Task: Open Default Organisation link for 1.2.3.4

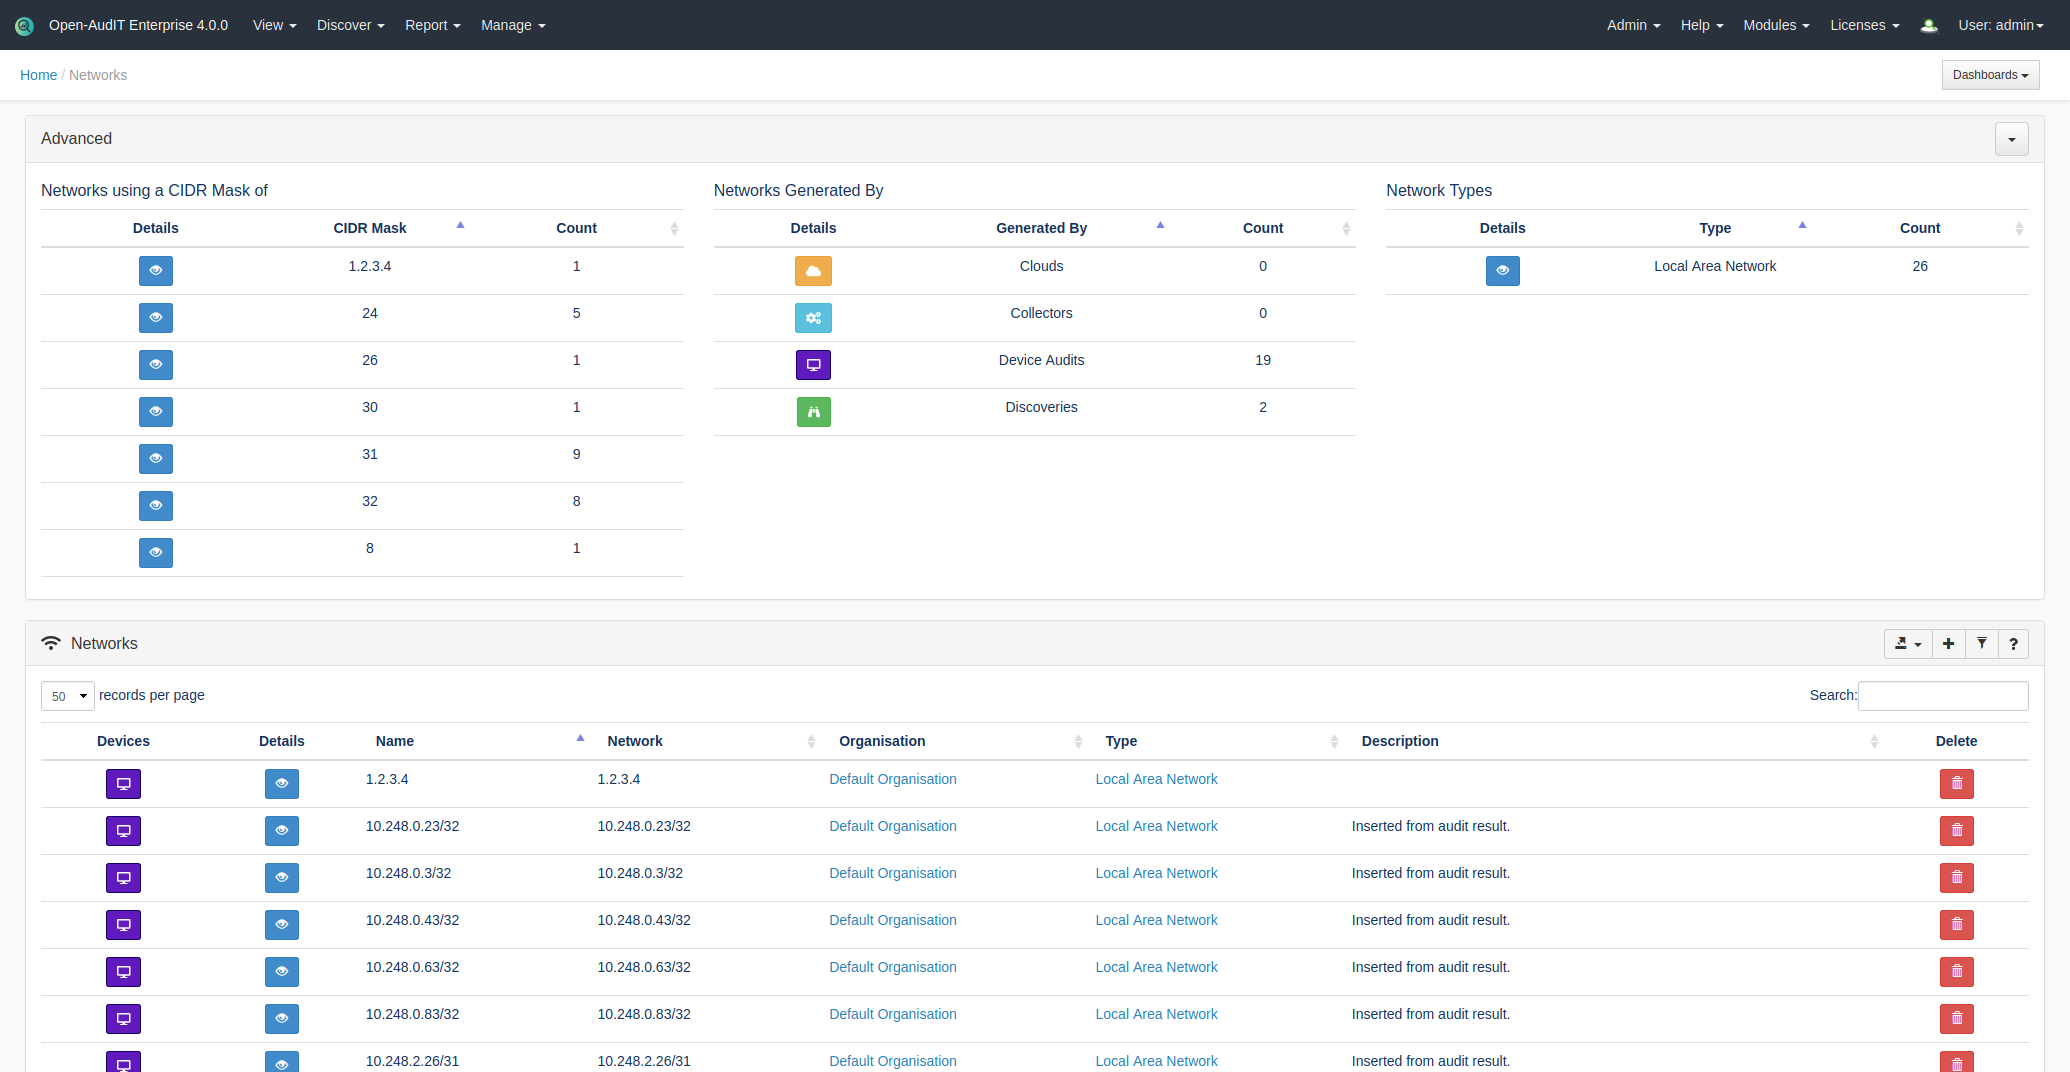Action: point(892,779)
